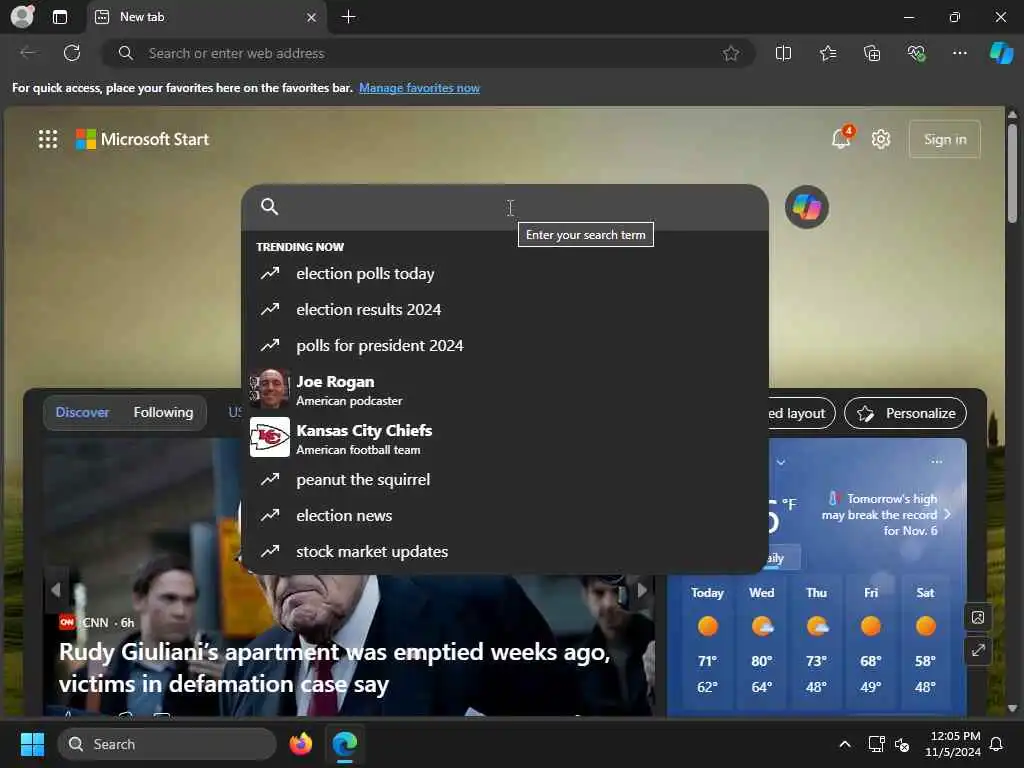
Task: Open weather card more options
Action: (936, 462)
